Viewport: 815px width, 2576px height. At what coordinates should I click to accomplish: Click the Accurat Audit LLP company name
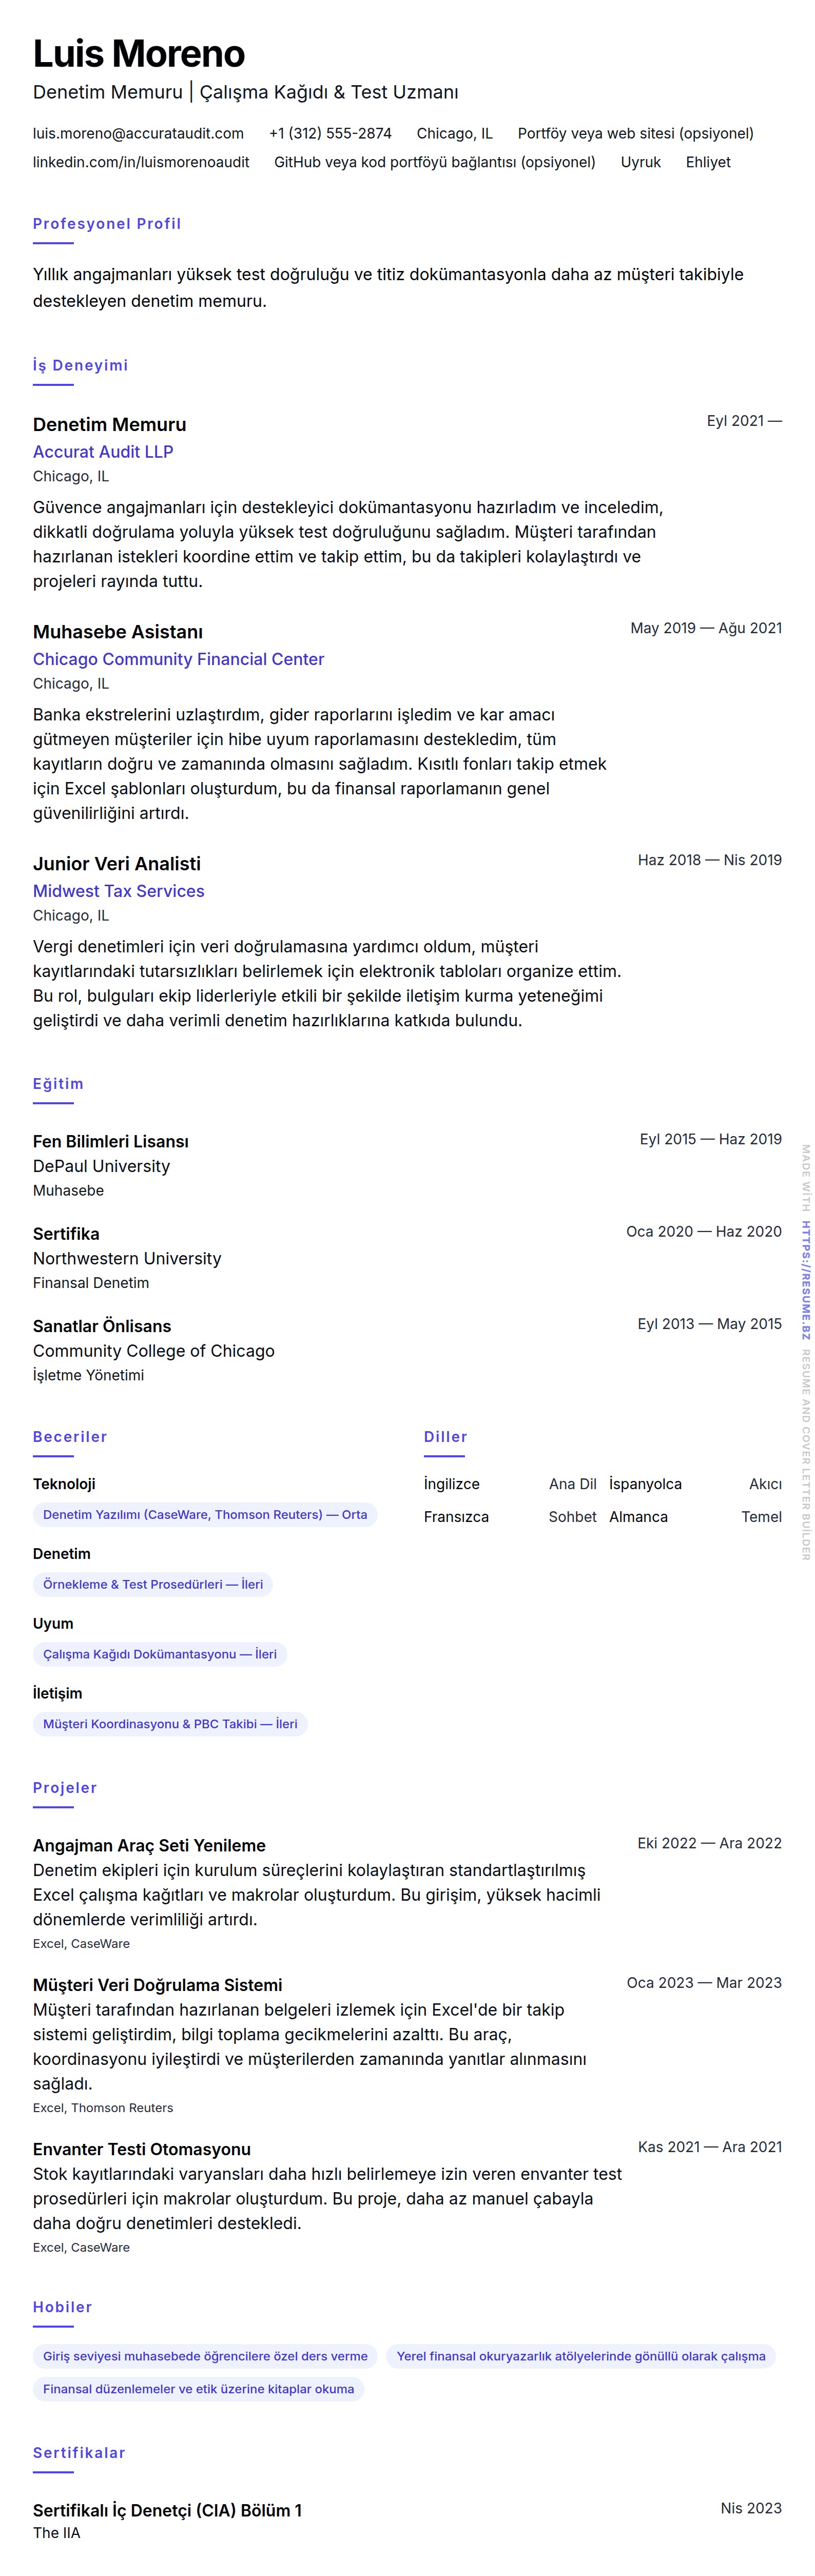(103, 452)
